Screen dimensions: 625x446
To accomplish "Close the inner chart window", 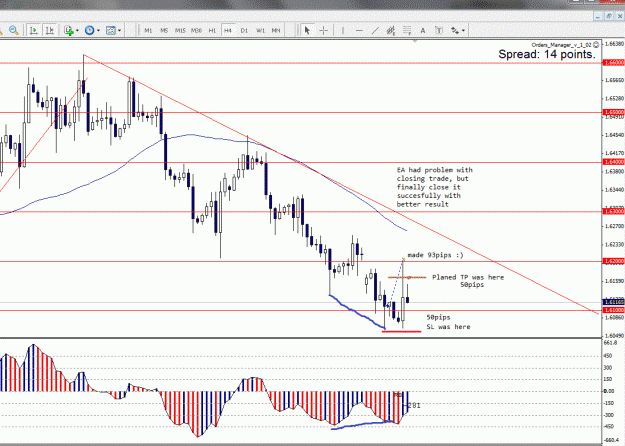I will (620, 16).
